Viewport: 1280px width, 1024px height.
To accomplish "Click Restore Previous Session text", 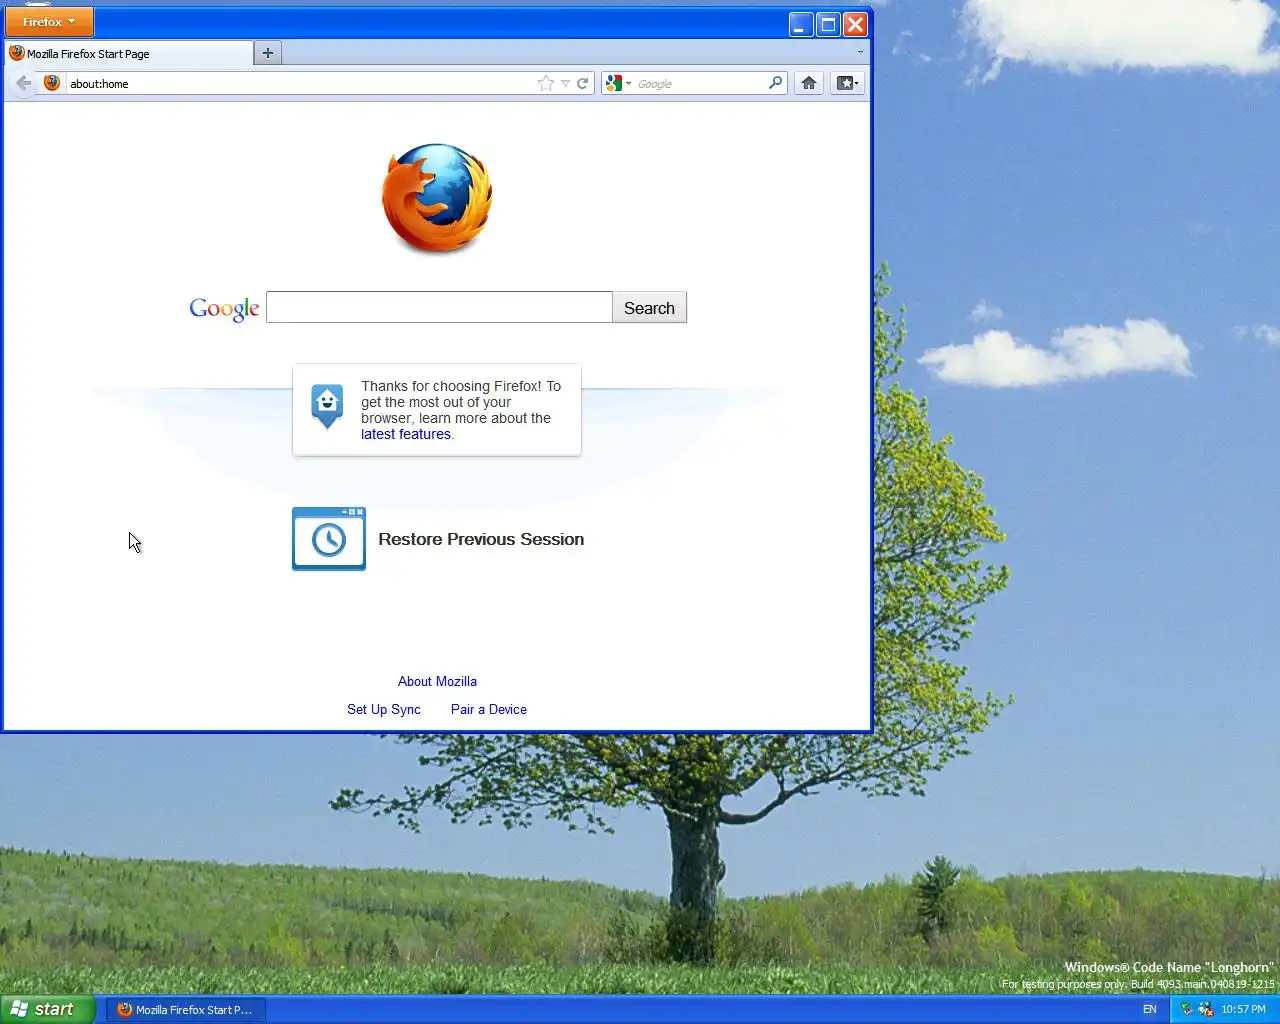I will pos(481,539).
